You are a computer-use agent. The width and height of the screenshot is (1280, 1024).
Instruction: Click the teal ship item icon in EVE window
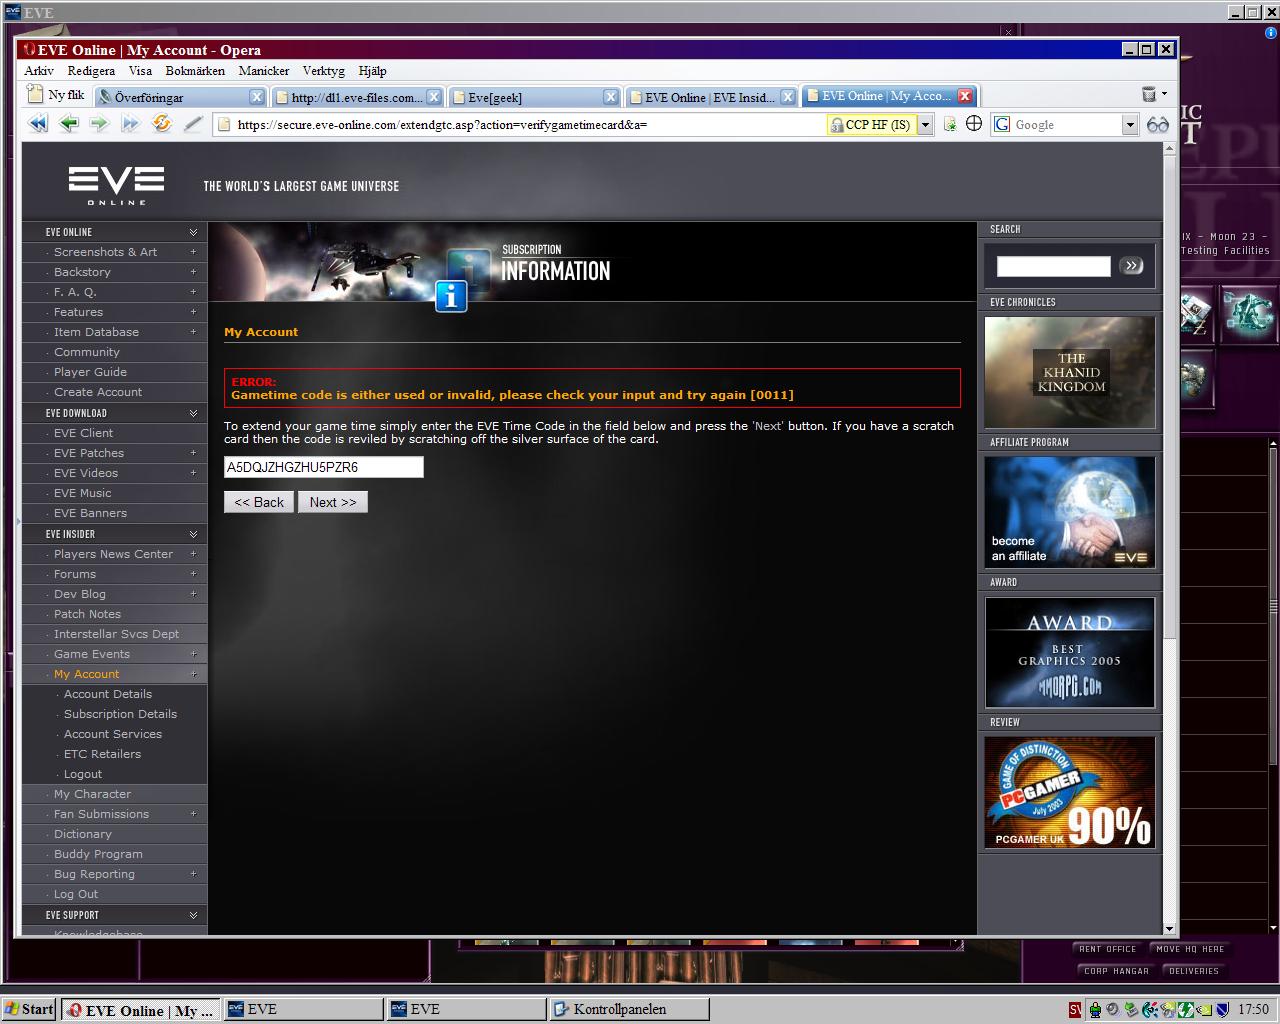tap(1248, 313)
